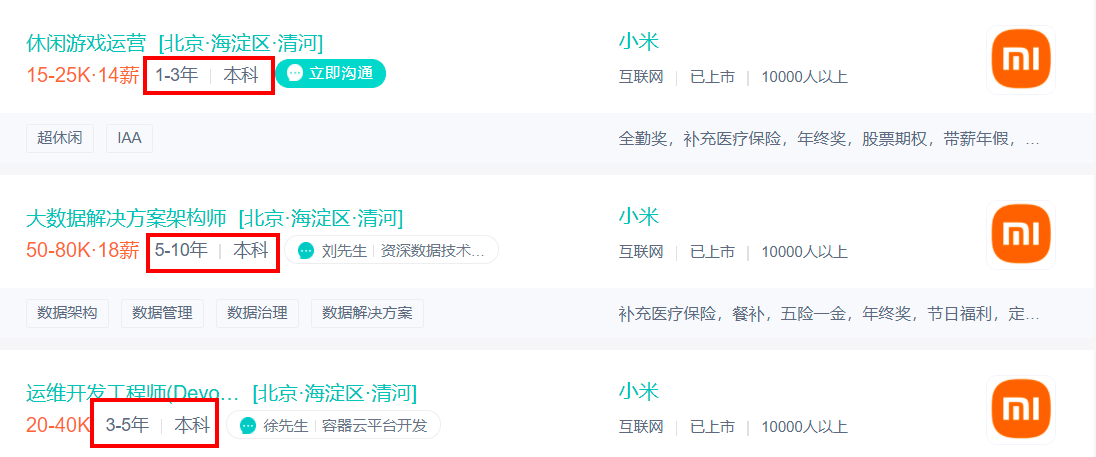This screenshot has height=457, width=1096.
Task: Open 小米 company link in first listing
Action: [x=639, y=41]
